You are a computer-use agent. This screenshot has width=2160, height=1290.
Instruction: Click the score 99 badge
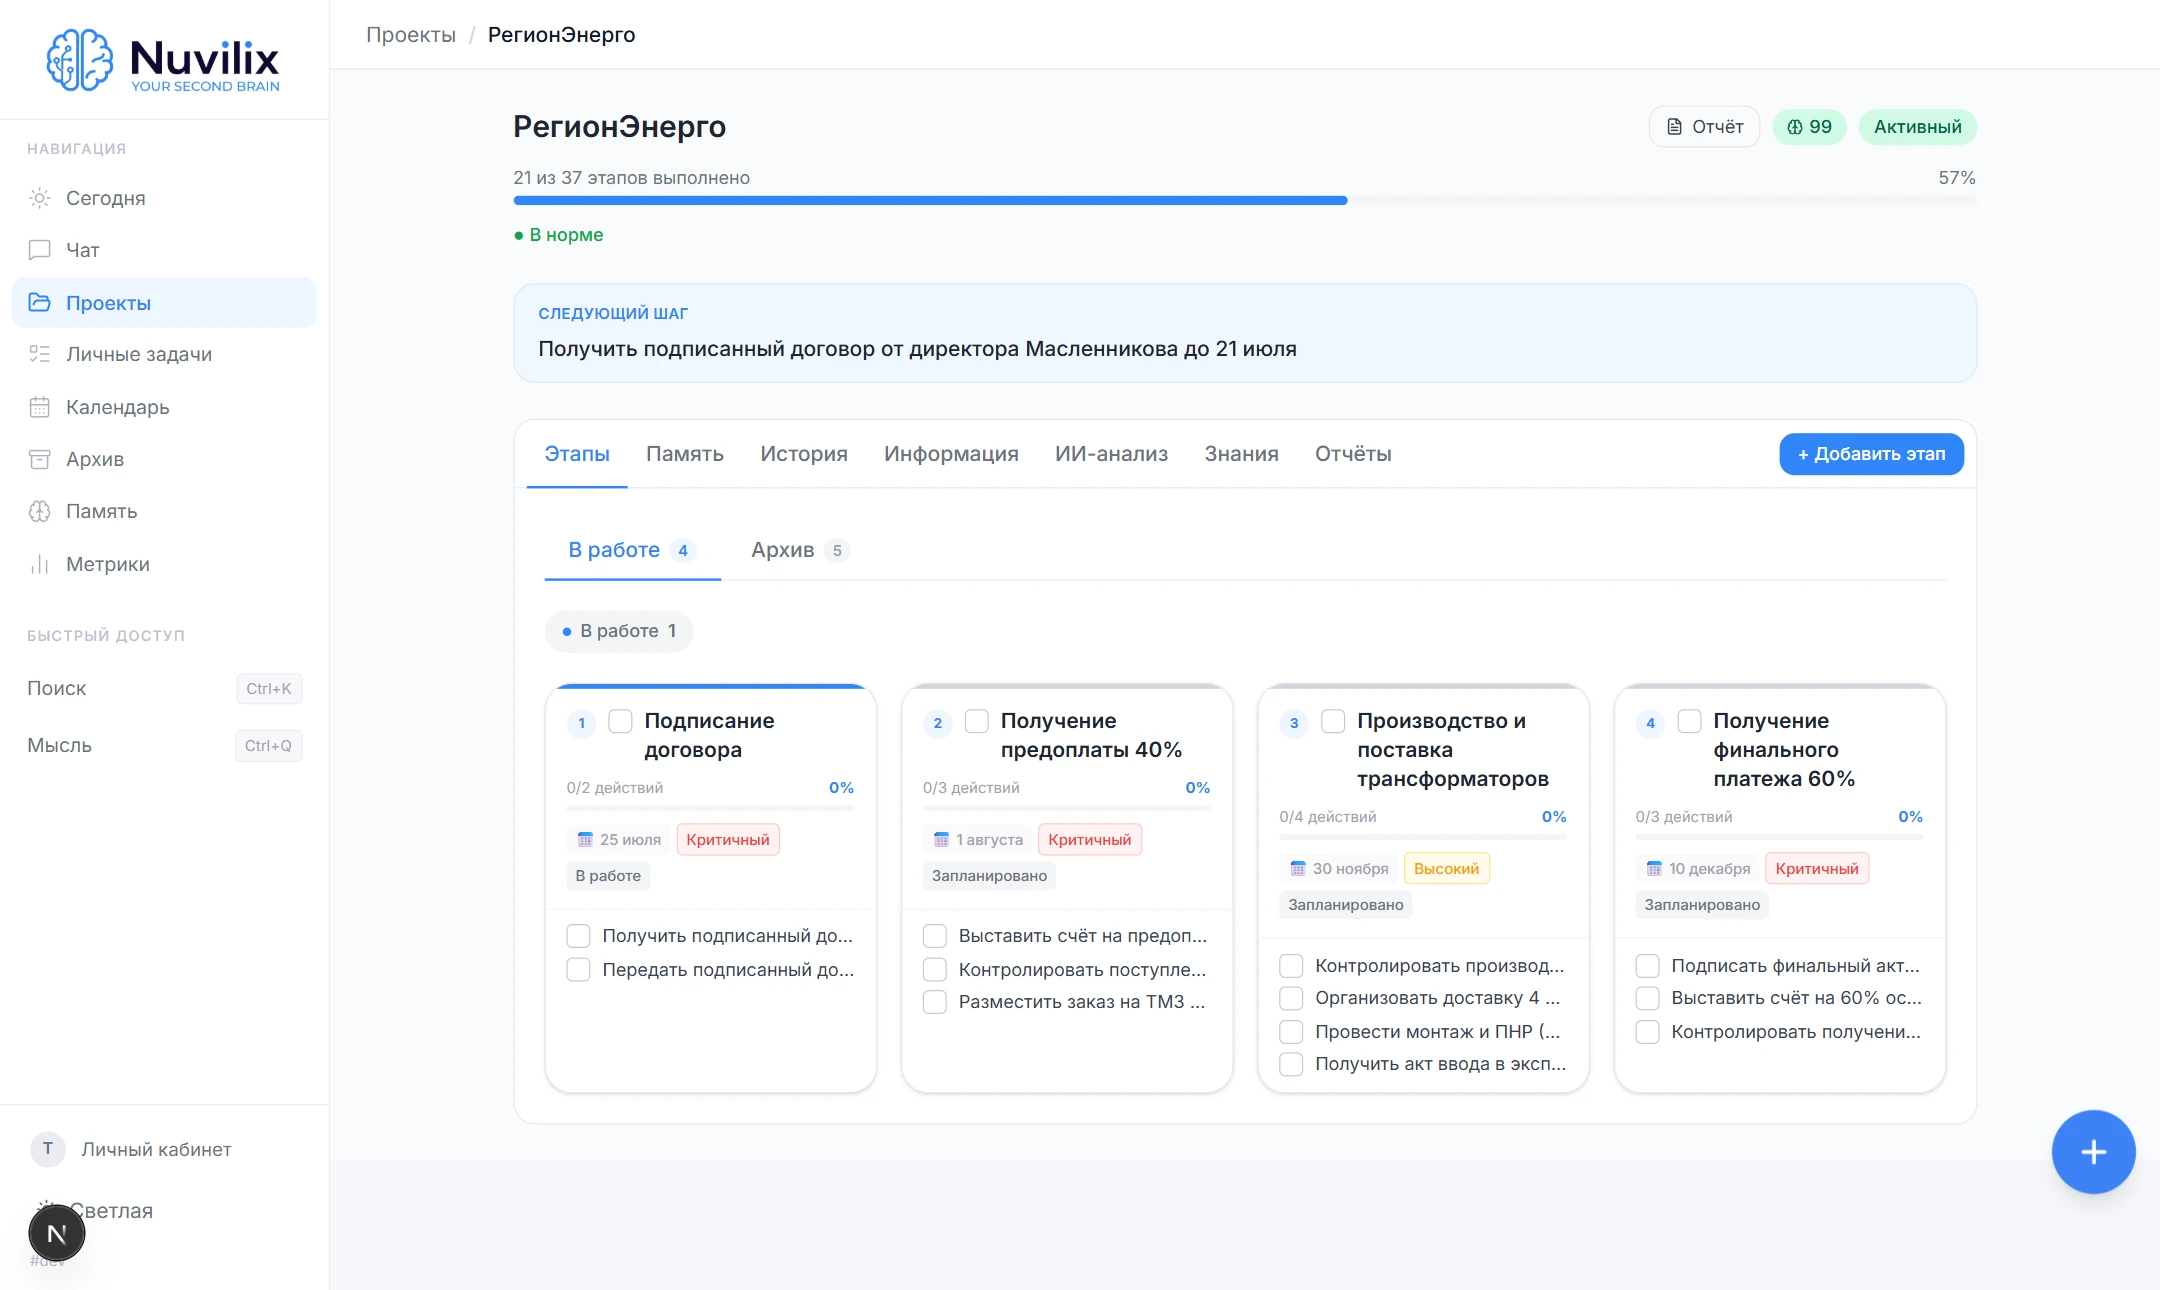click(x=1809, y=127)
